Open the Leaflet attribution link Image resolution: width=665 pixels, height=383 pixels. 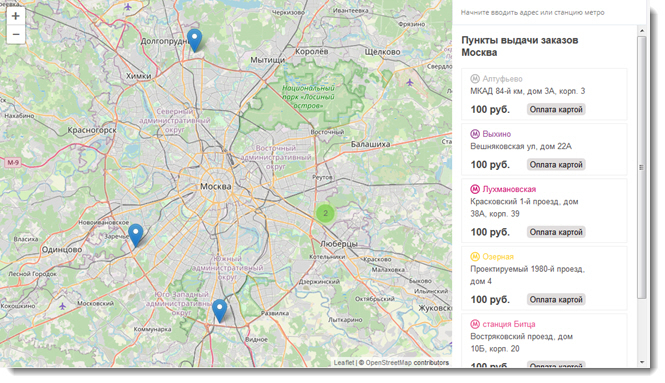(344, 363)
